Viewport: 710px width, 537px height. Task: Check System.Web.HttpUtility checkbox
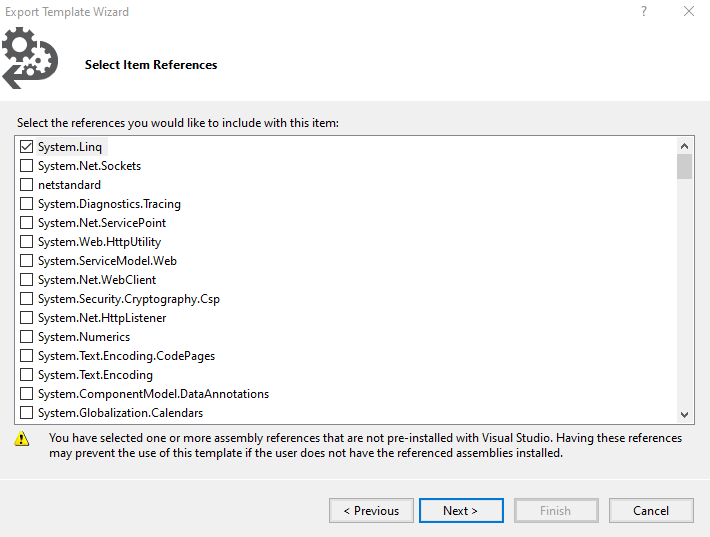(26, 242)
